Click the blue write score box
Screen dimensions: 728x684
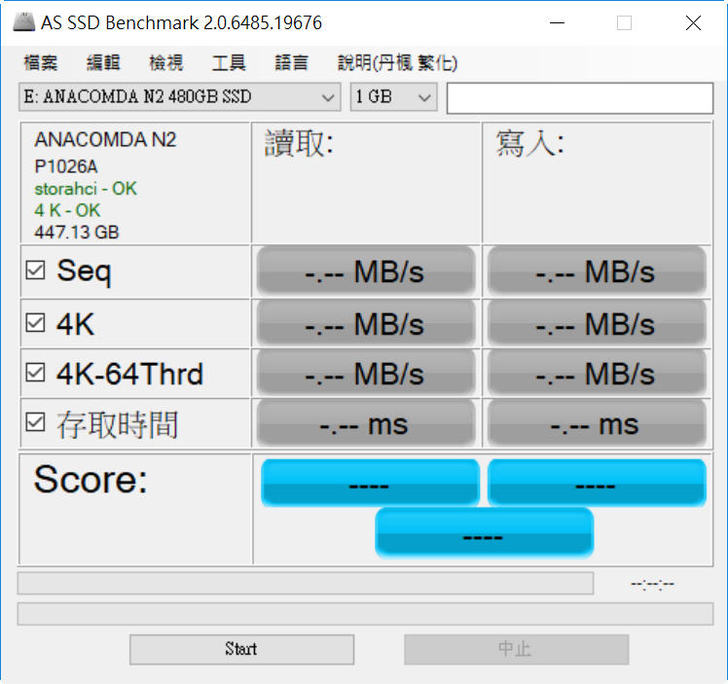597,482
